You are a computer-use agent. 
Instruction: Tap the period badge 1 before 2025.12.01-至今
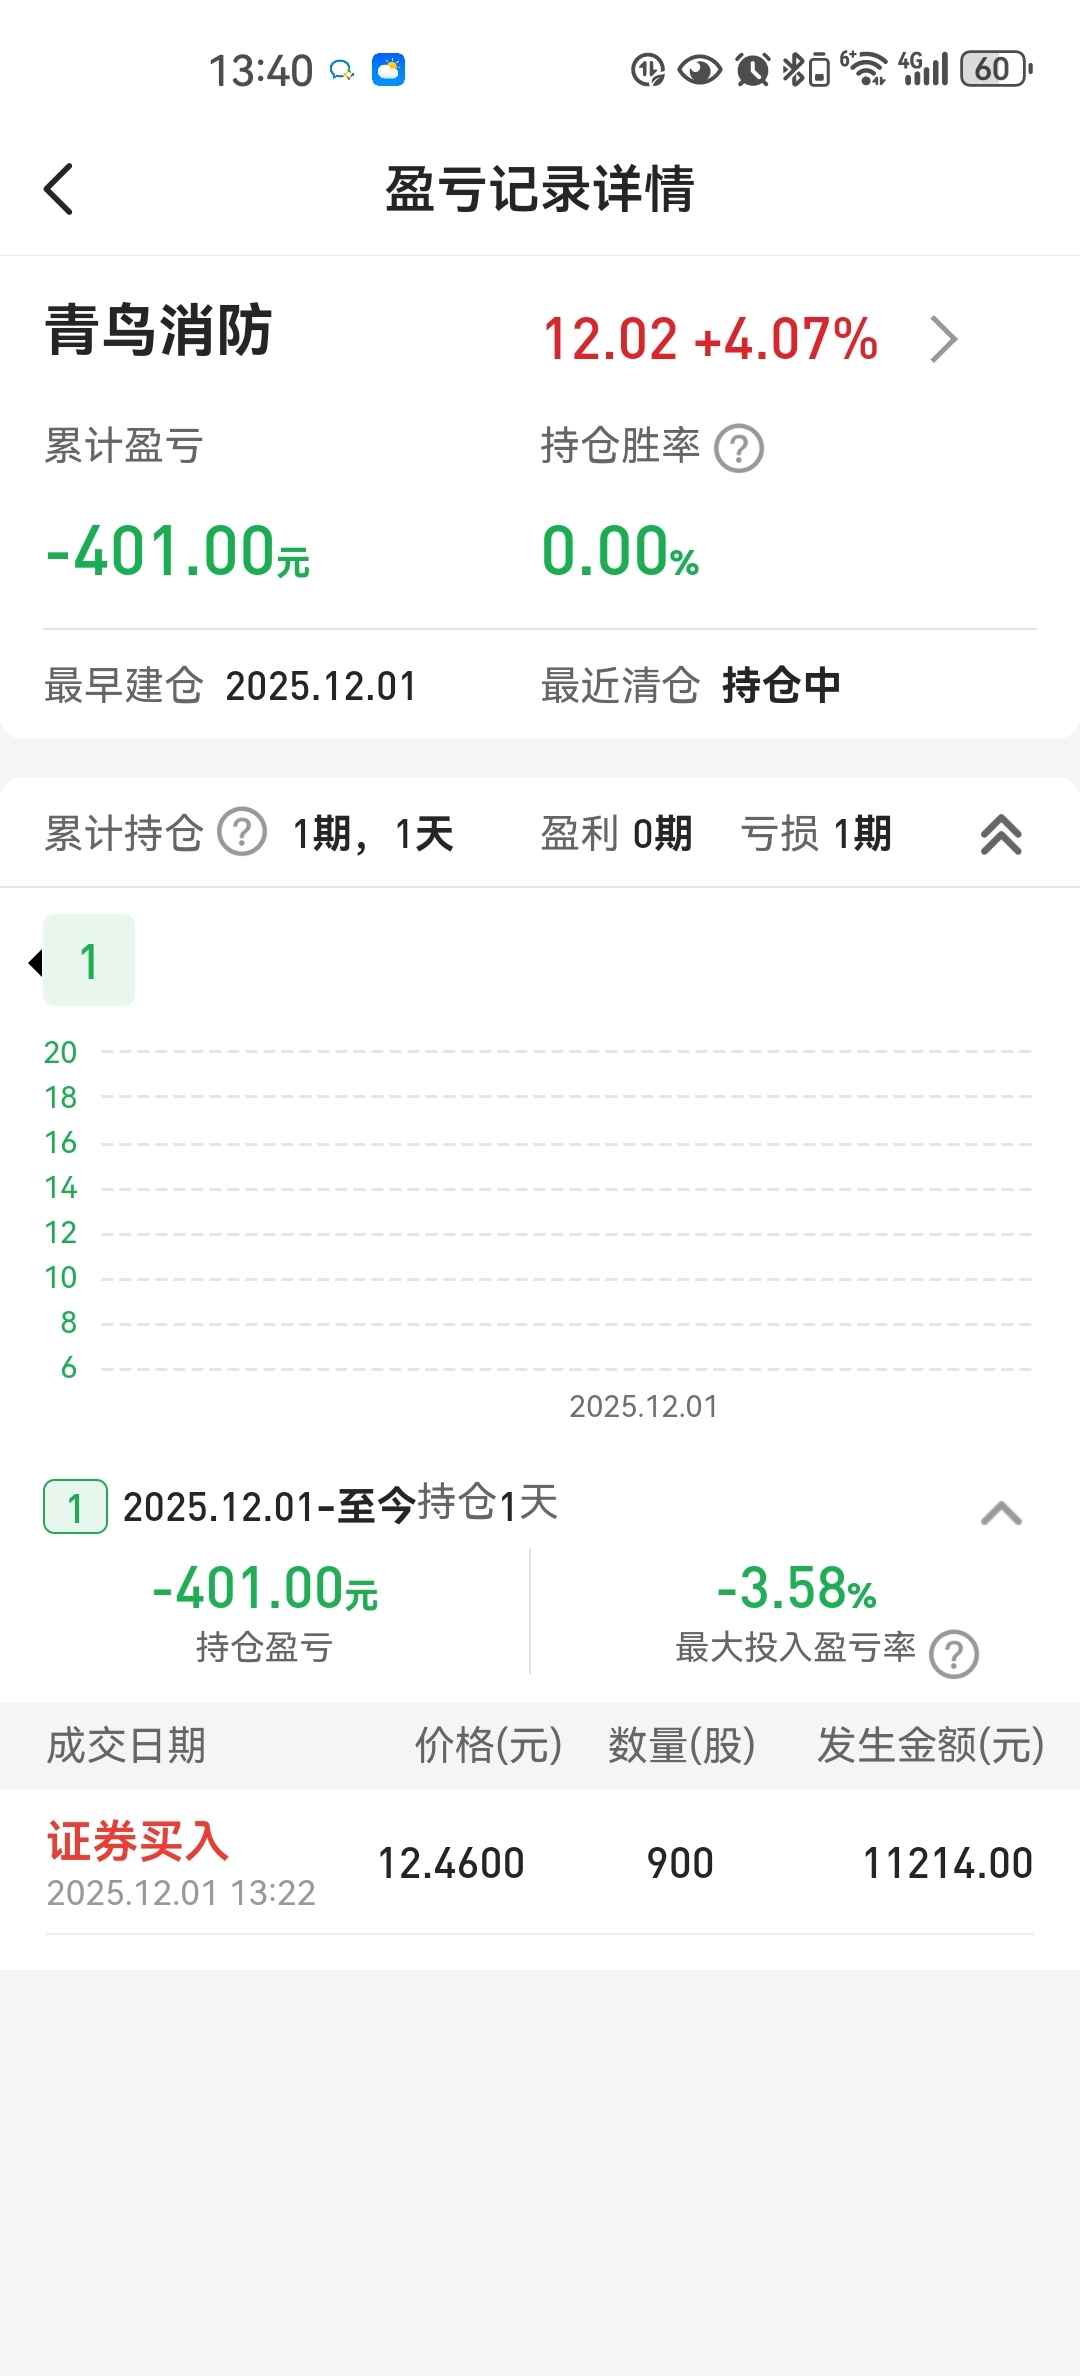[75, 1506]
